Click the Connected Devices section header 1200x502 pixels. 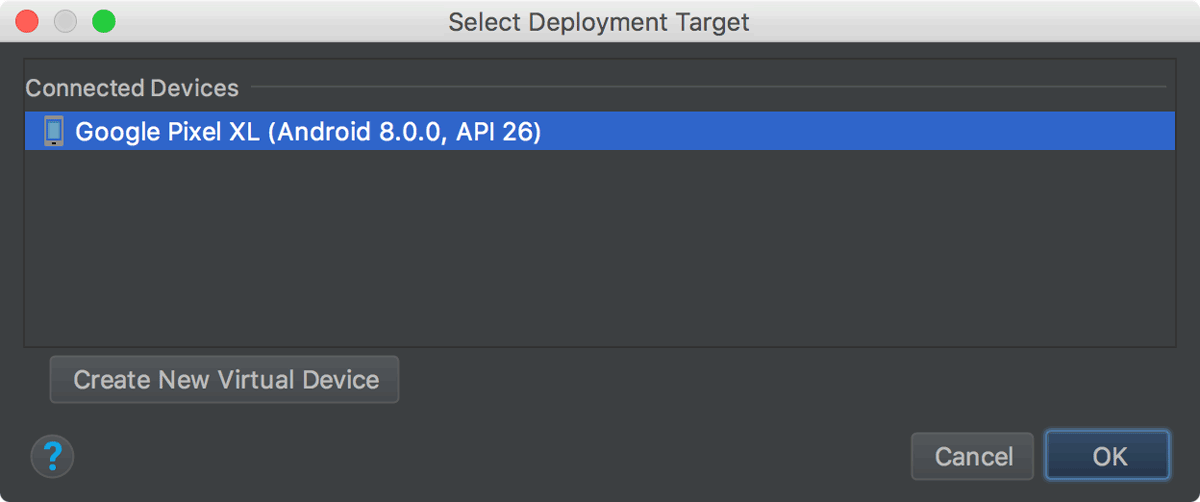(132, 88)
